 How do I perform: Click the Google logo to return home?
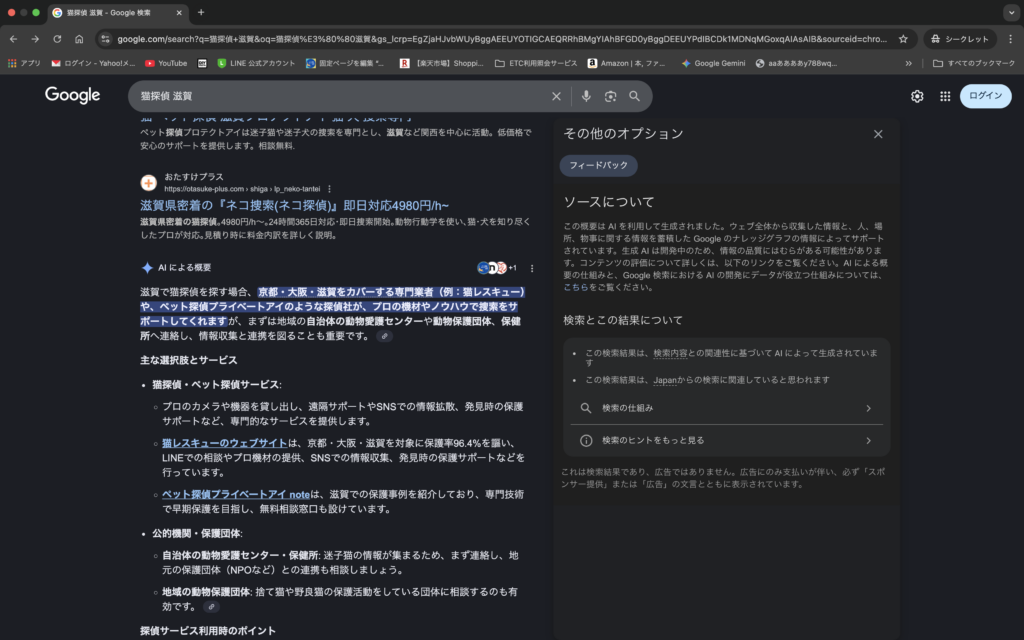[71, 94]
